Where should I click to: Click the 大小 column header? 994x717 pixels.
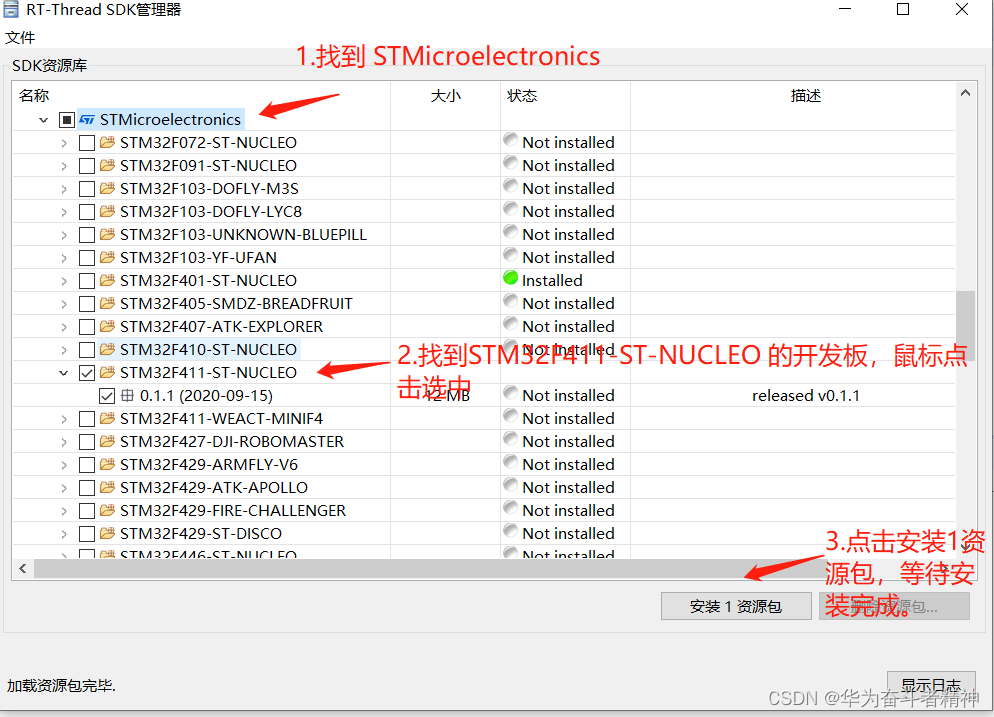(x=446, y=96)
